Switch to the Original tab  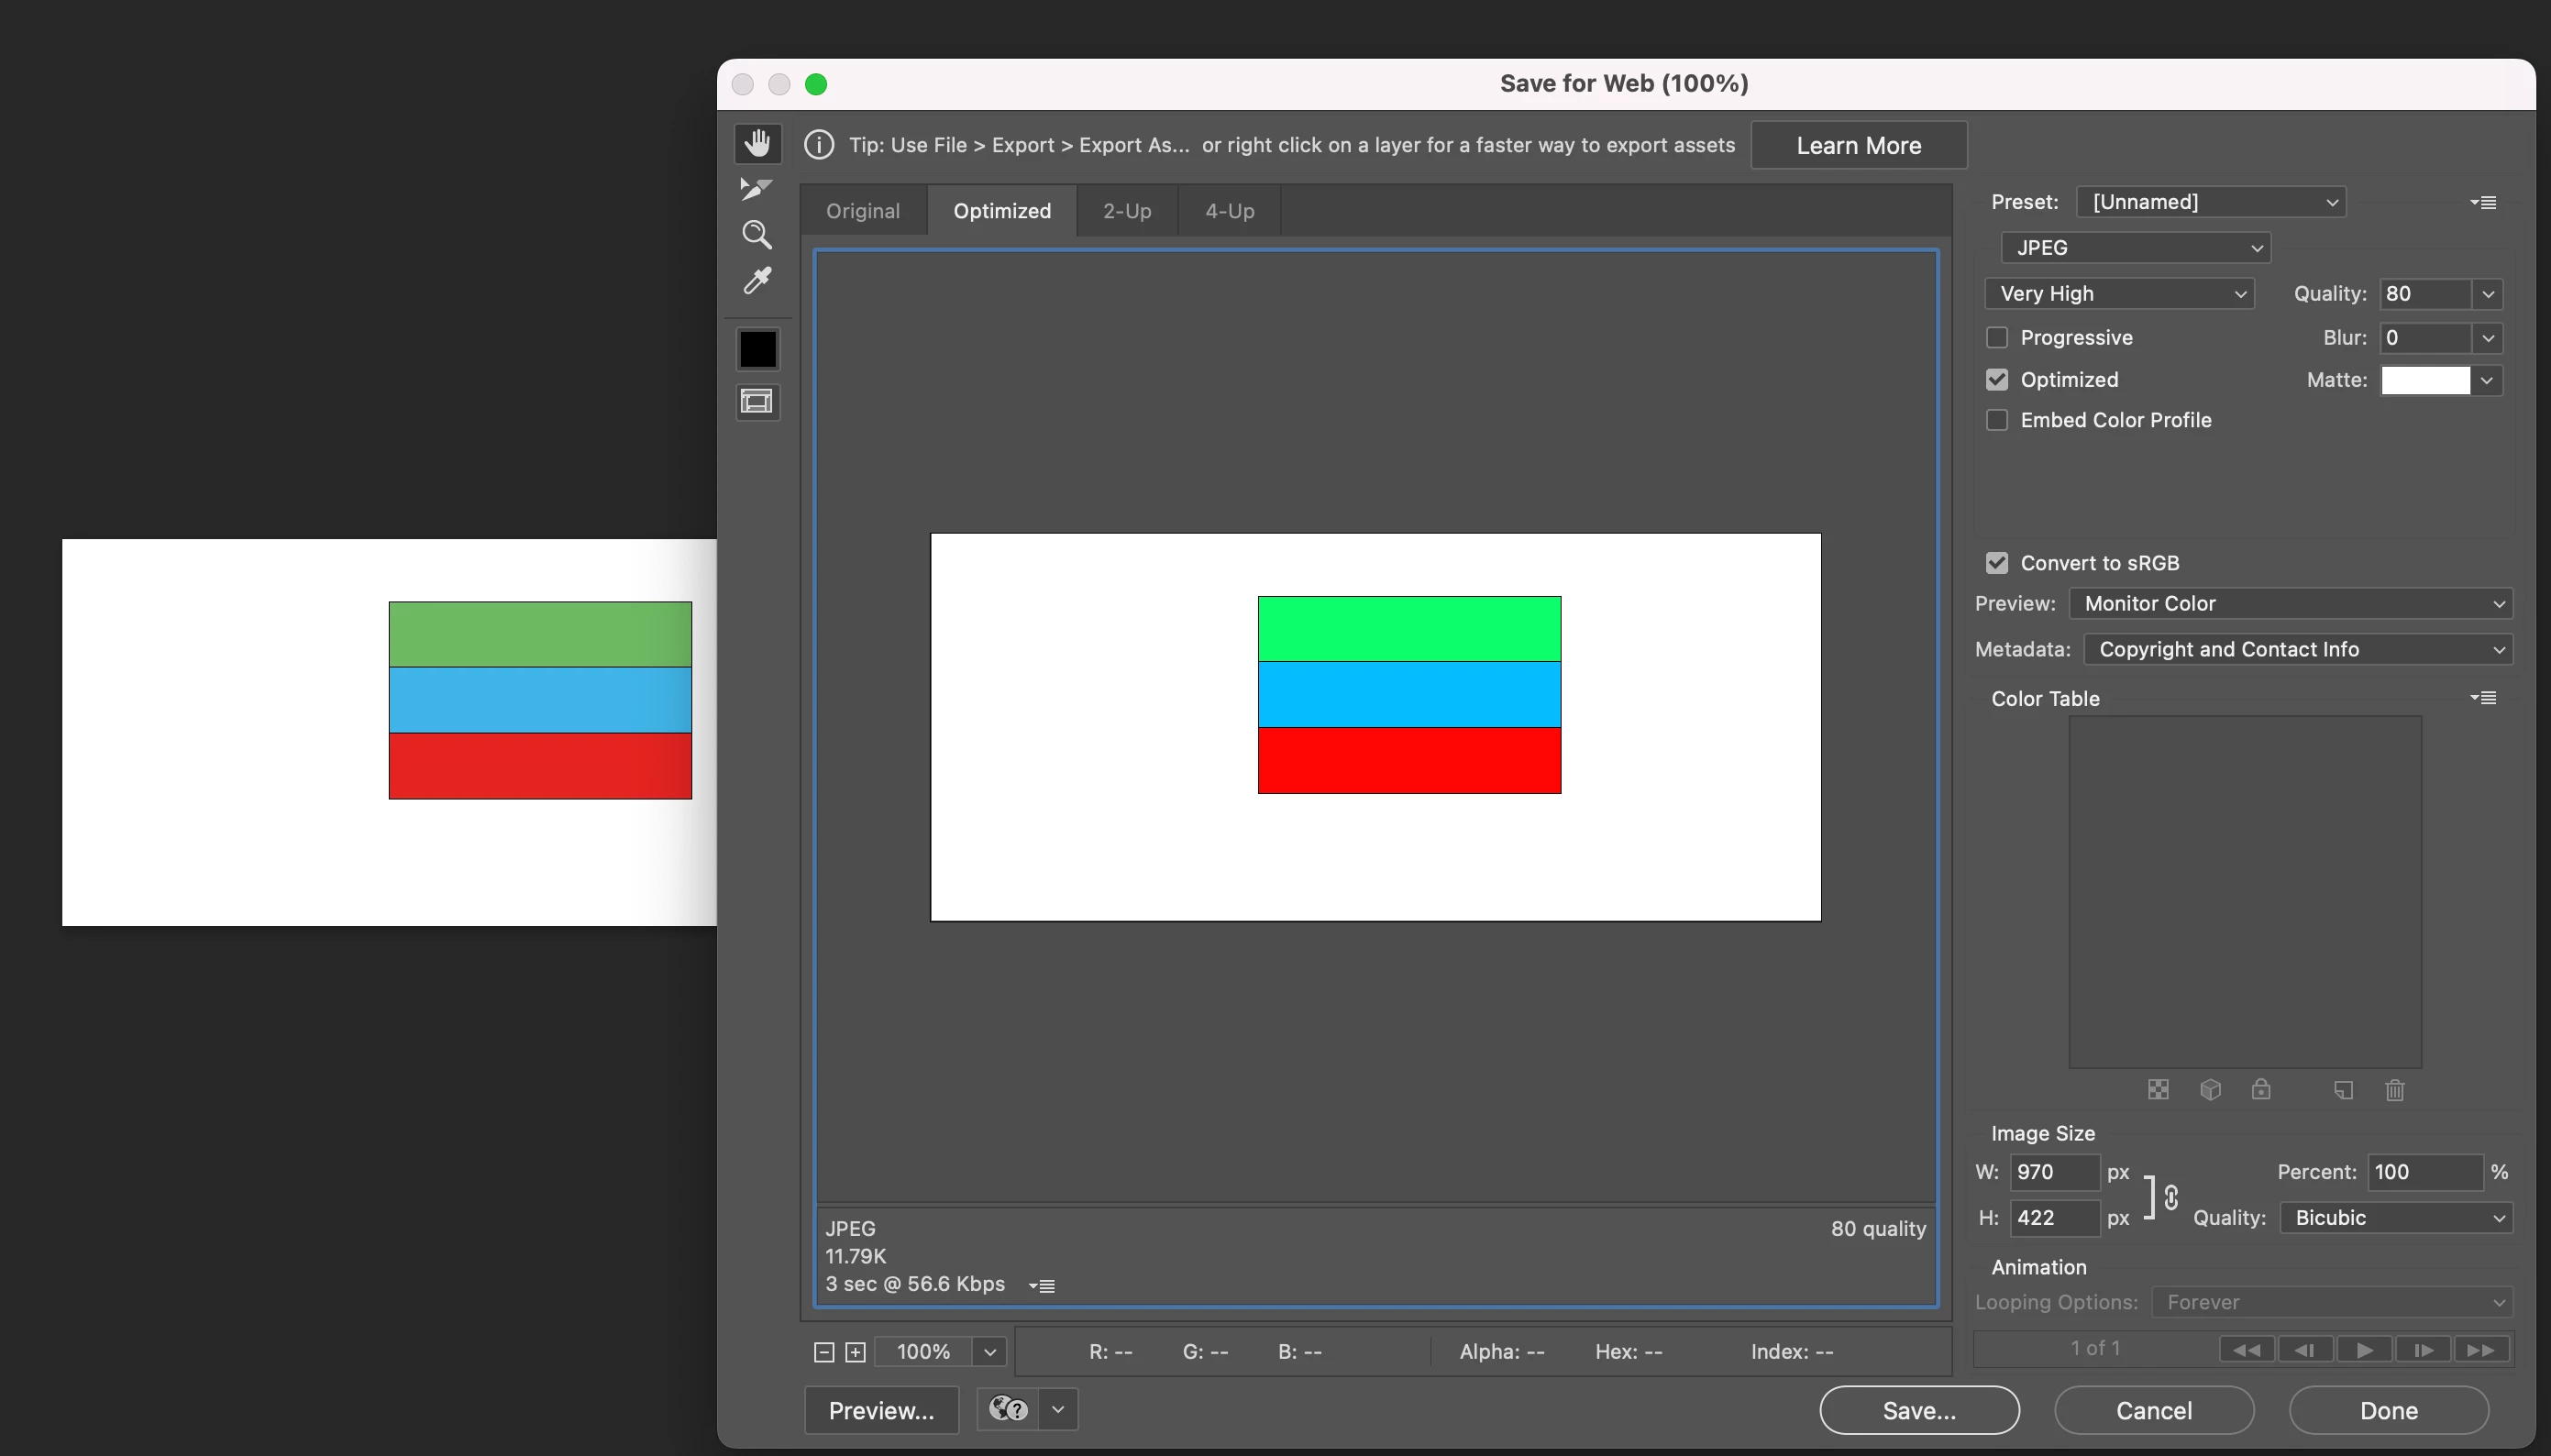862,211
